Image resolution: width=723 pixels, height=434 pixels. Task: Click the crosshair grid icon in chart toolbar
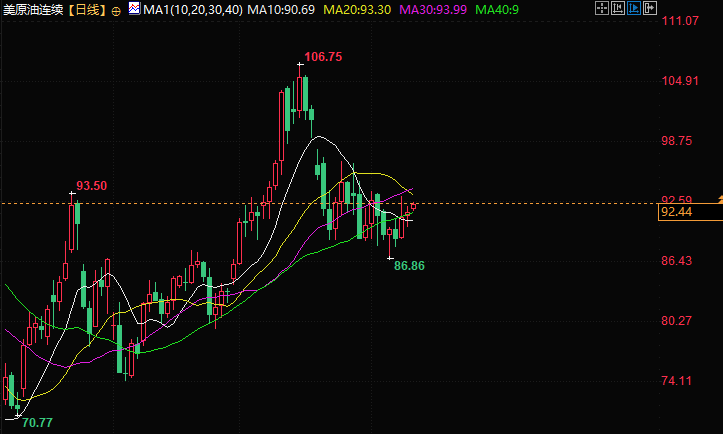click(602, 8)
